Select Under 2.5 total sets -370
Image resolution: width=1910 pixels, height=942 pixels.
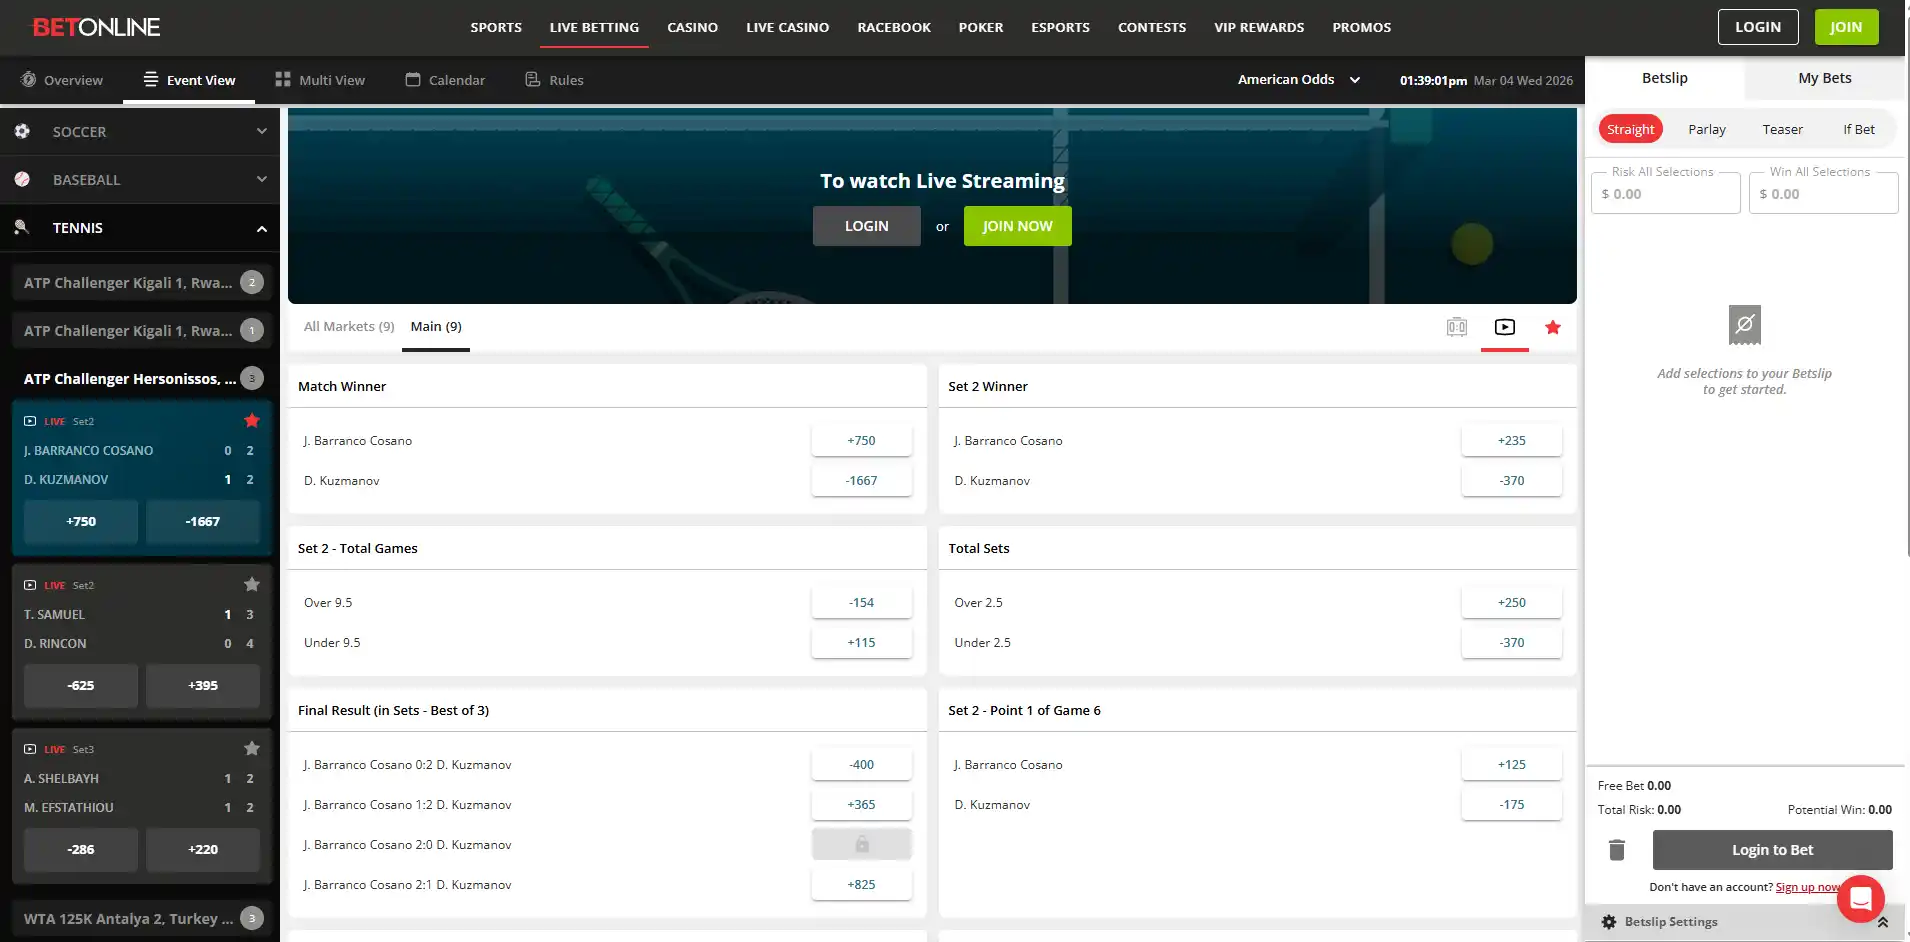(x=1512, y=642)
